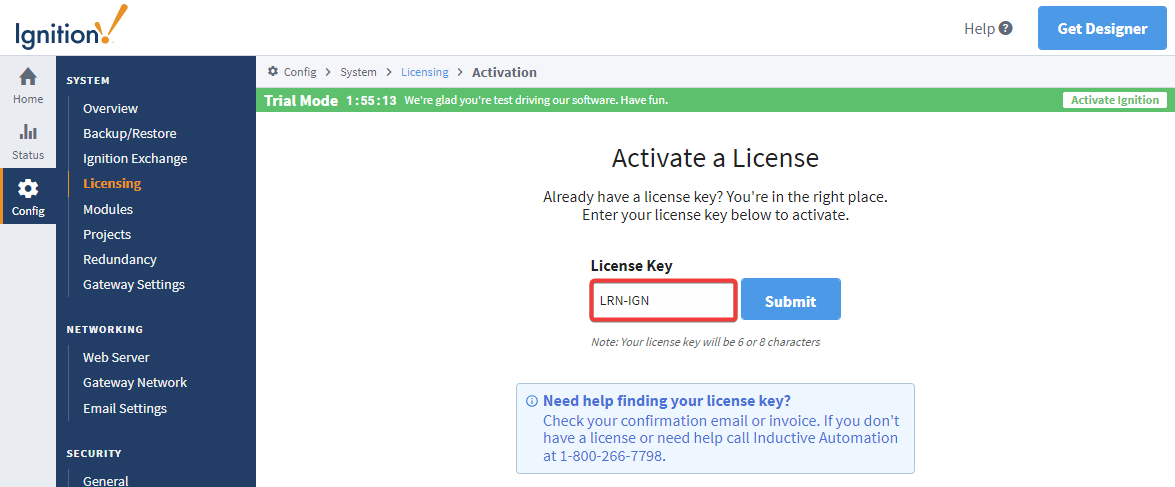Open General under Security
1175x487 pixels.
pos(106,481)
